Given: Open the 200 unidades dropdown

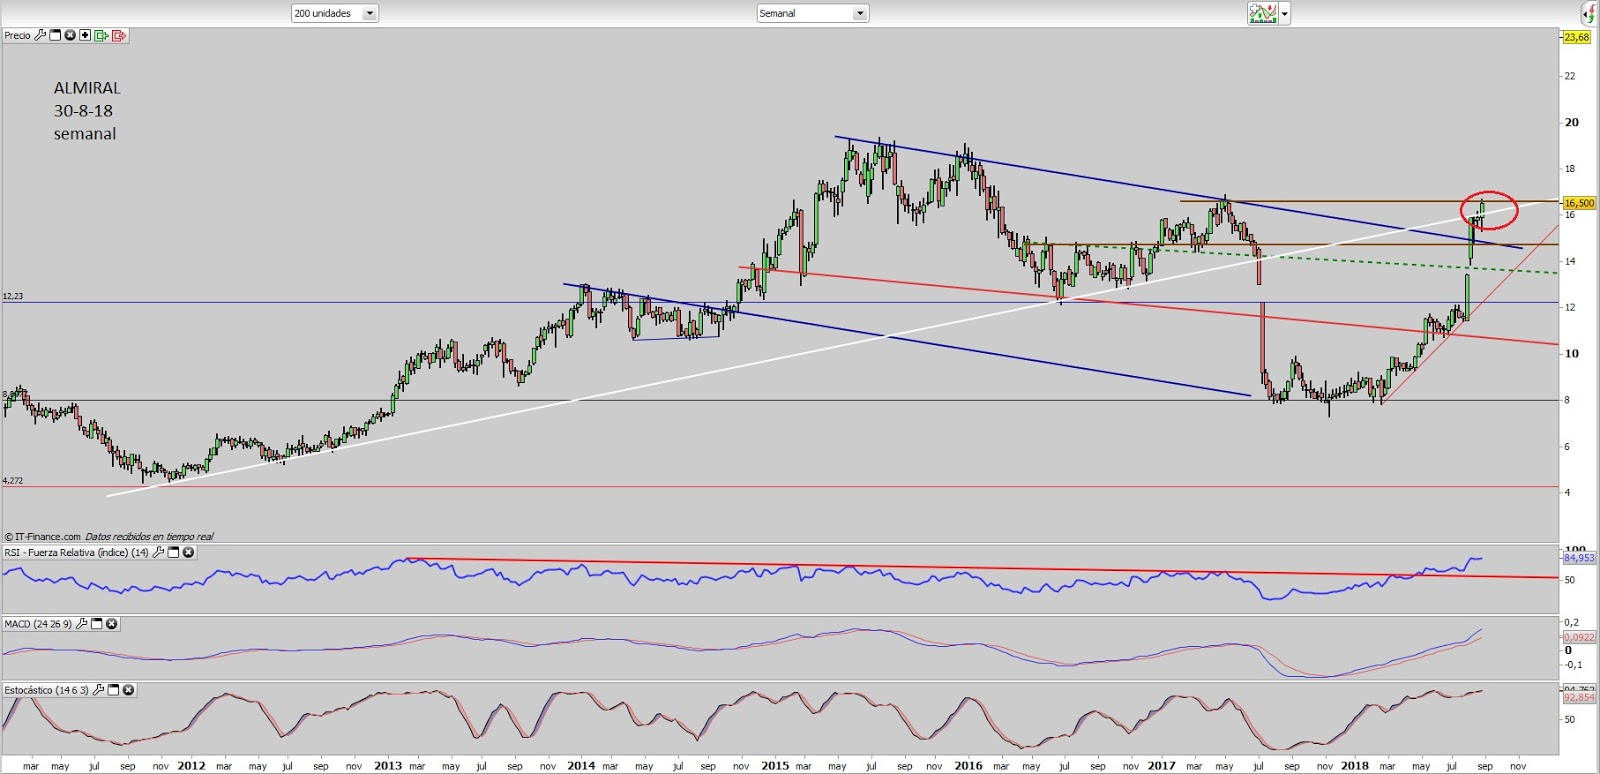Looking at the screenshot, I should 335,13.
